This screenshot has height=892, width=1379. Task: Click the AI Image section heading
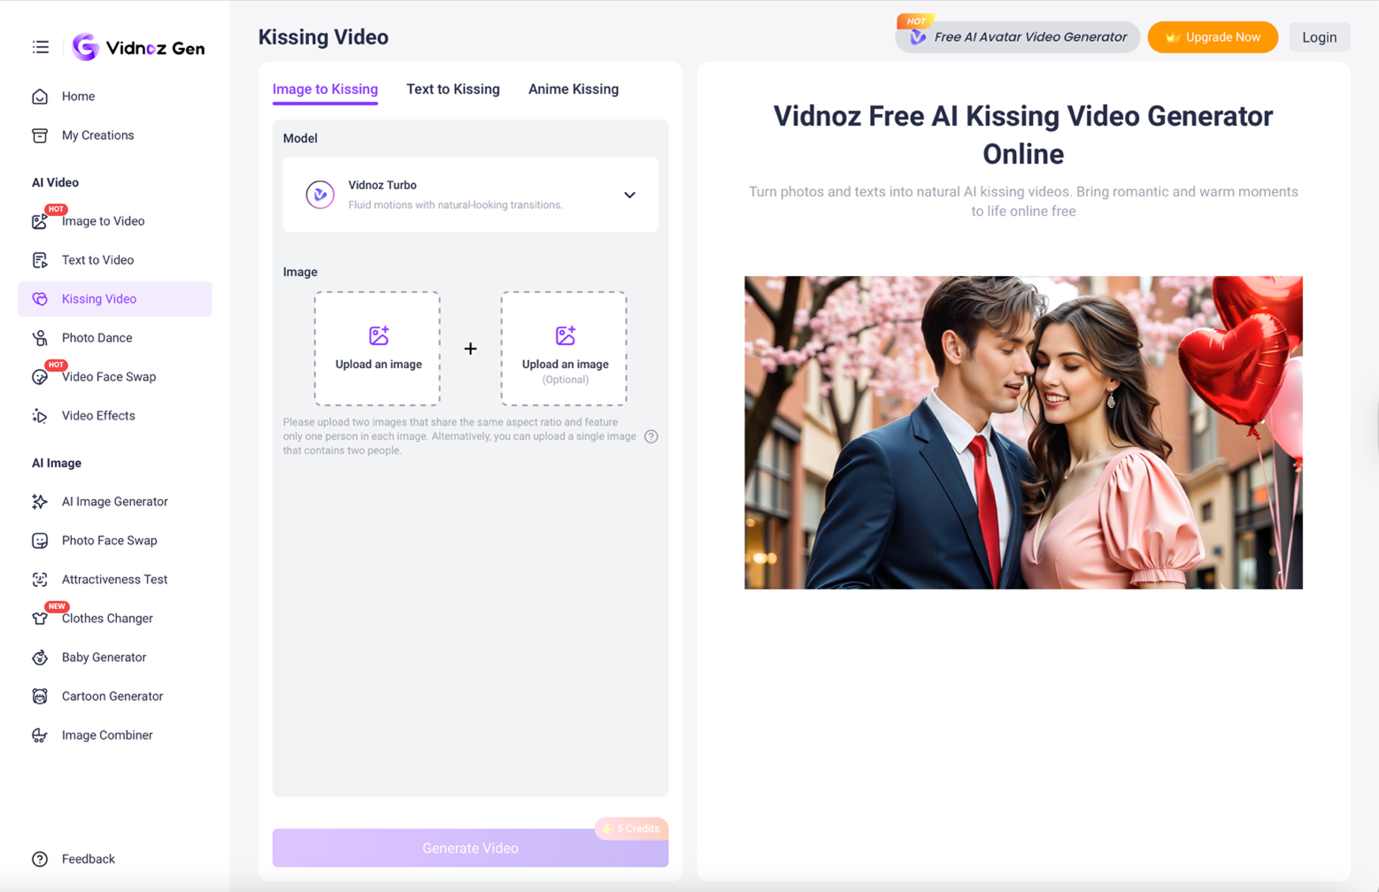coord(57,464)
